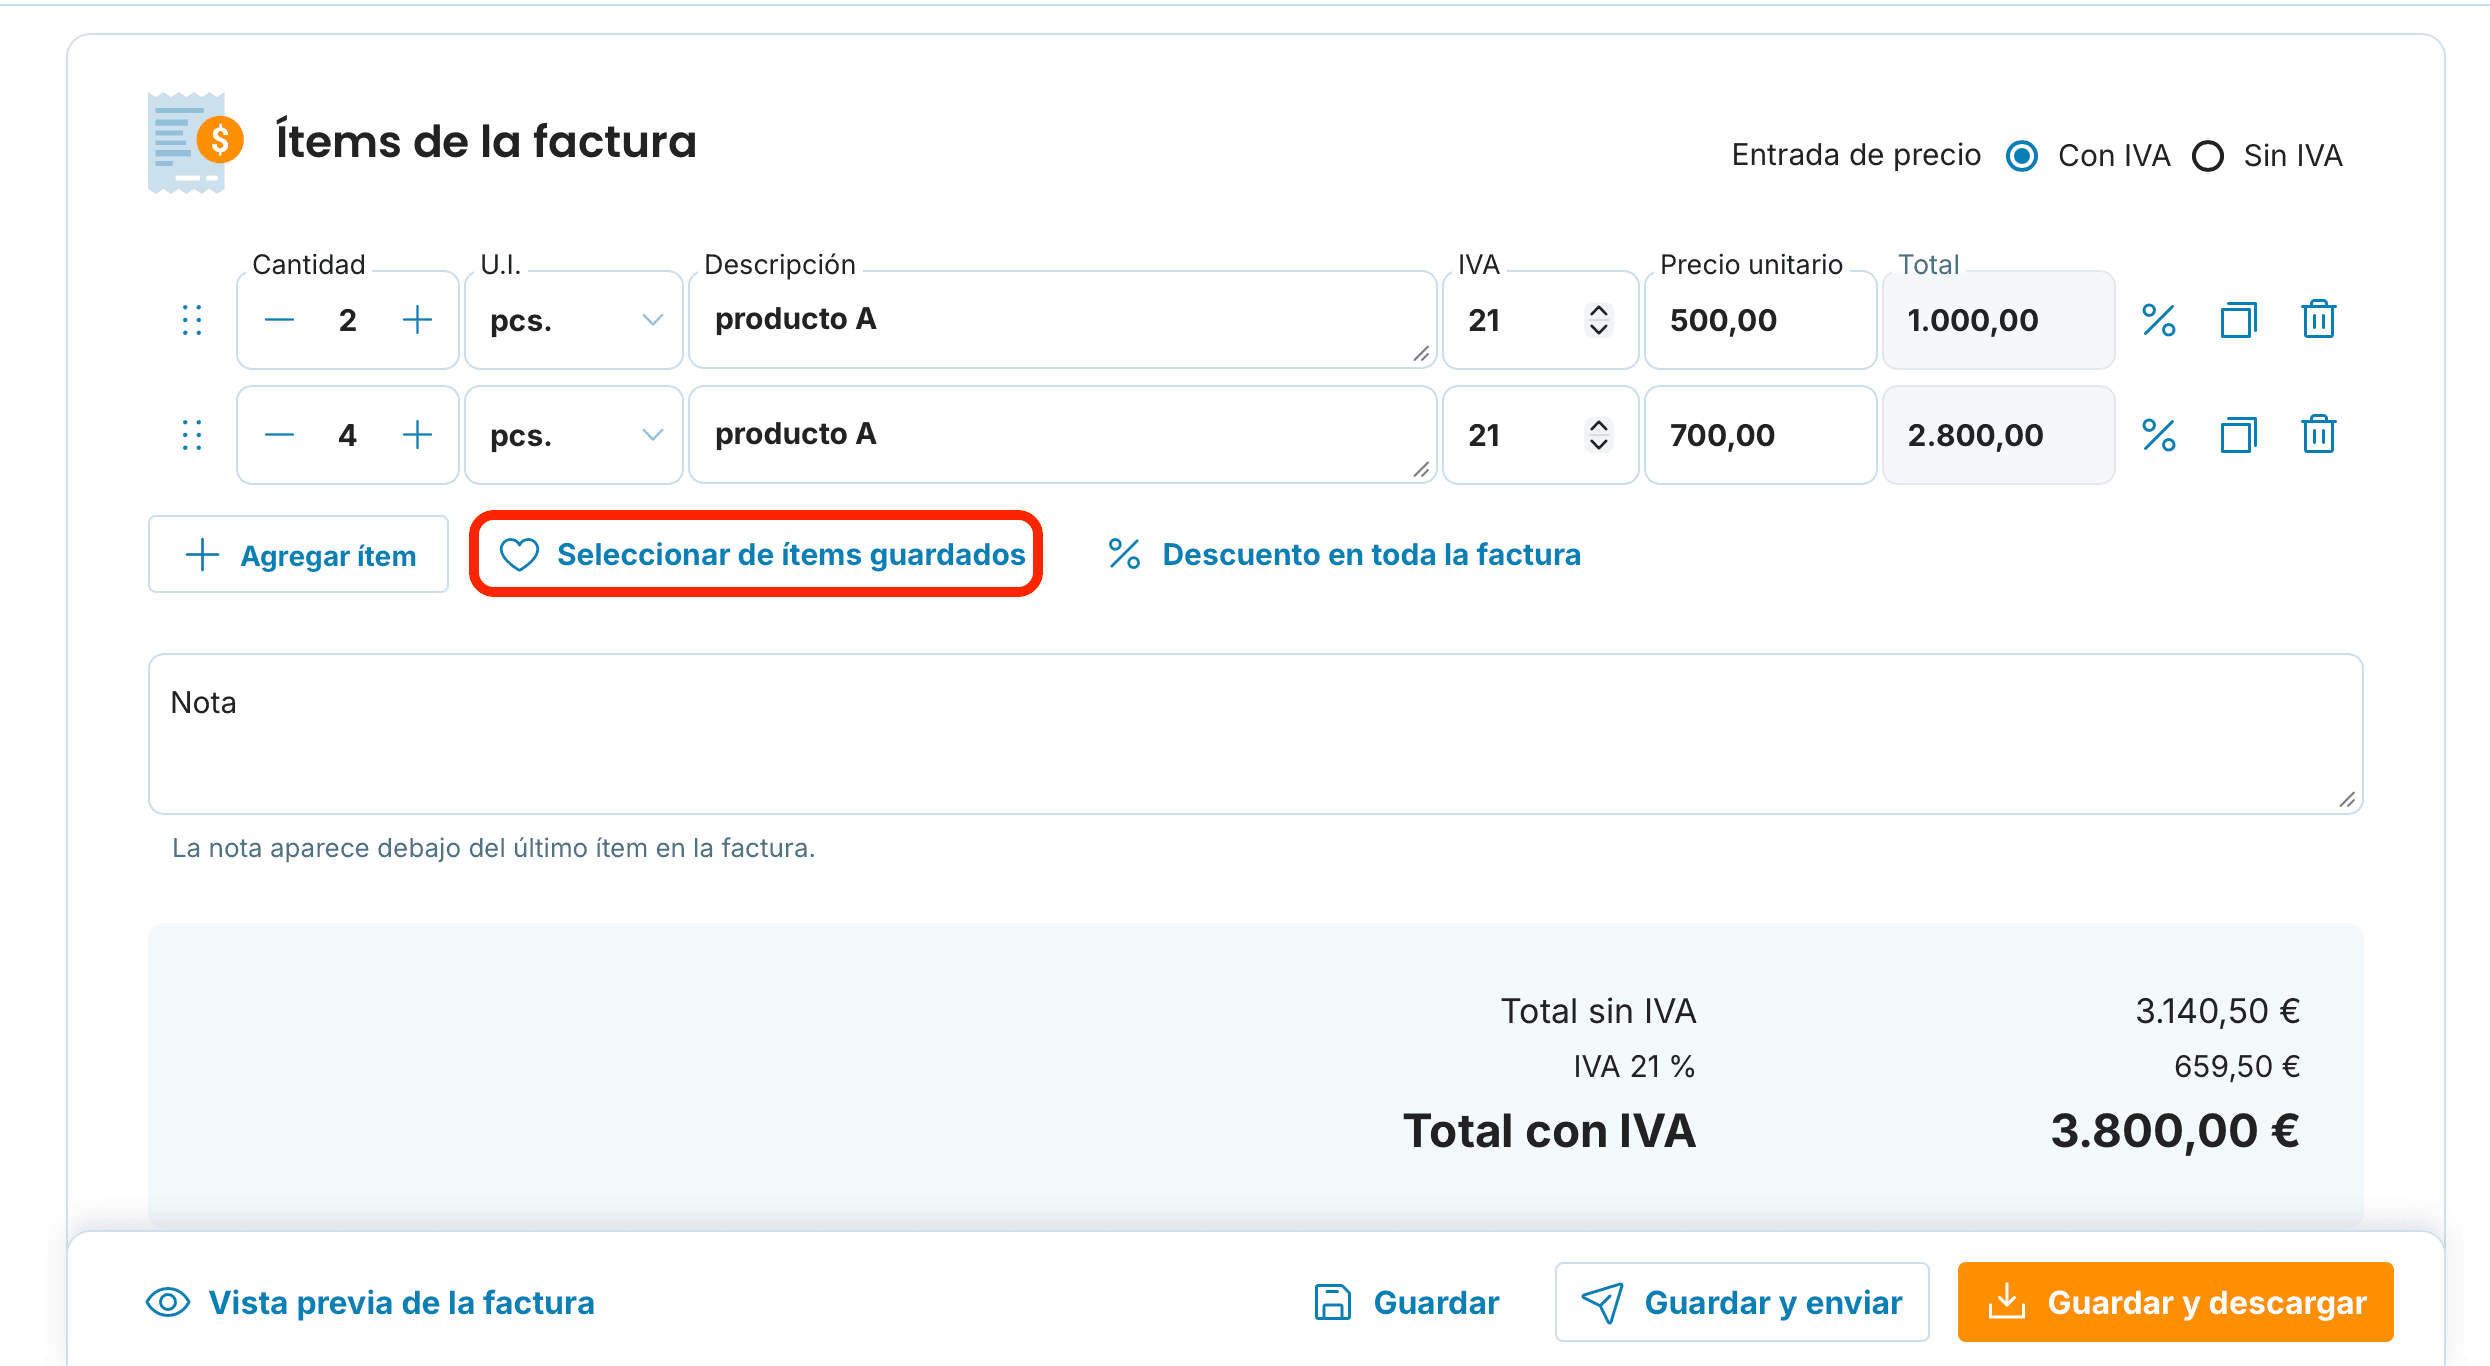The width and height of the screenshot is (2490, 1366).
Task: Click the quantity value 2 field
Action: pyautogui.click(x=347, y=320)
